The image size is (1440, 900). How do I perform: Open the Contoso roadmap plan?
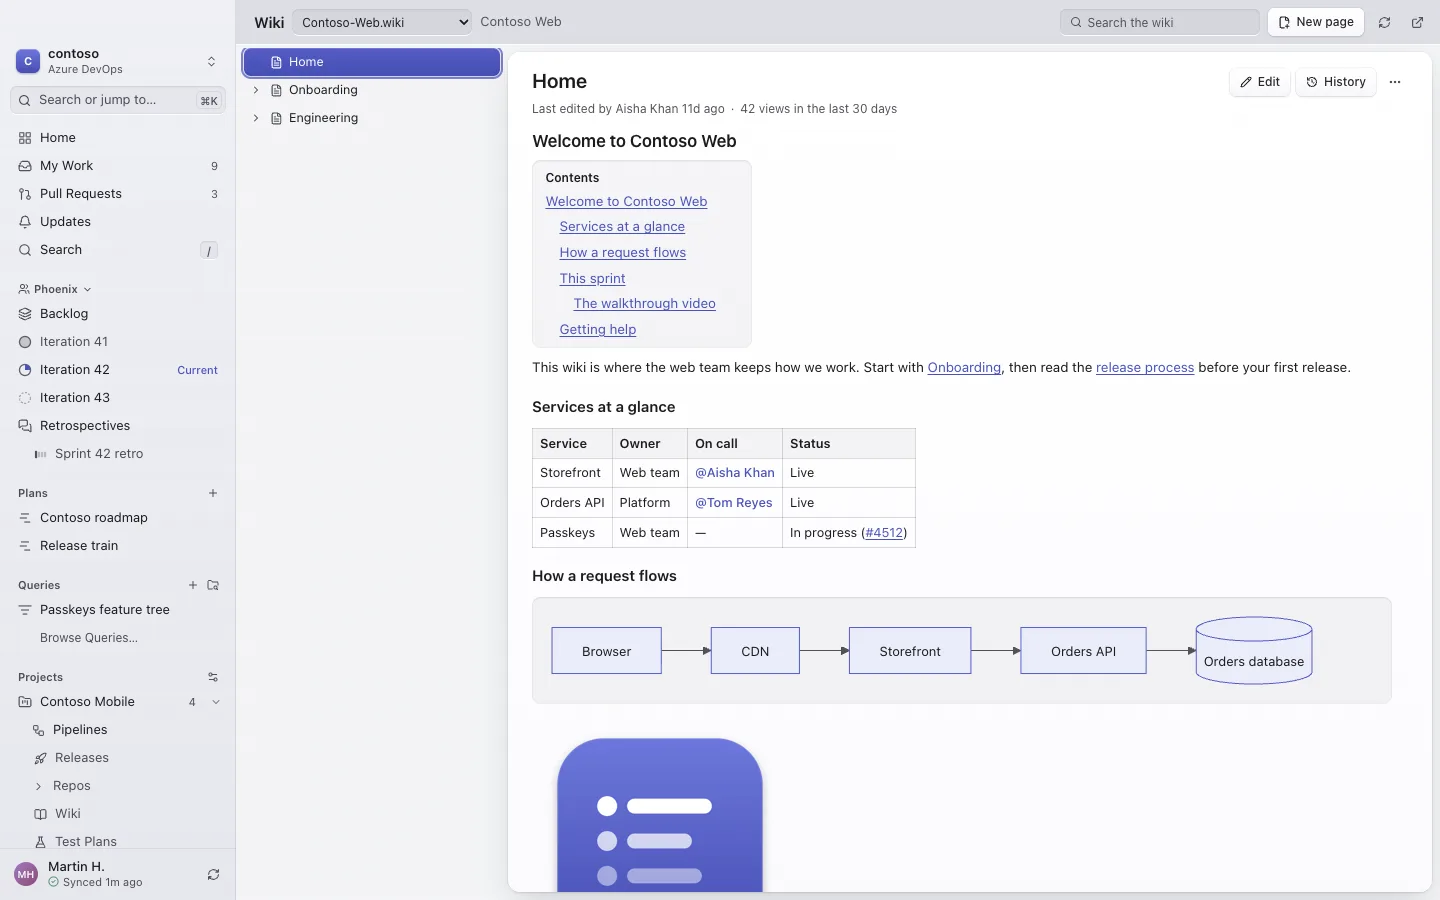pyautogui.click(x=118, y=518)
